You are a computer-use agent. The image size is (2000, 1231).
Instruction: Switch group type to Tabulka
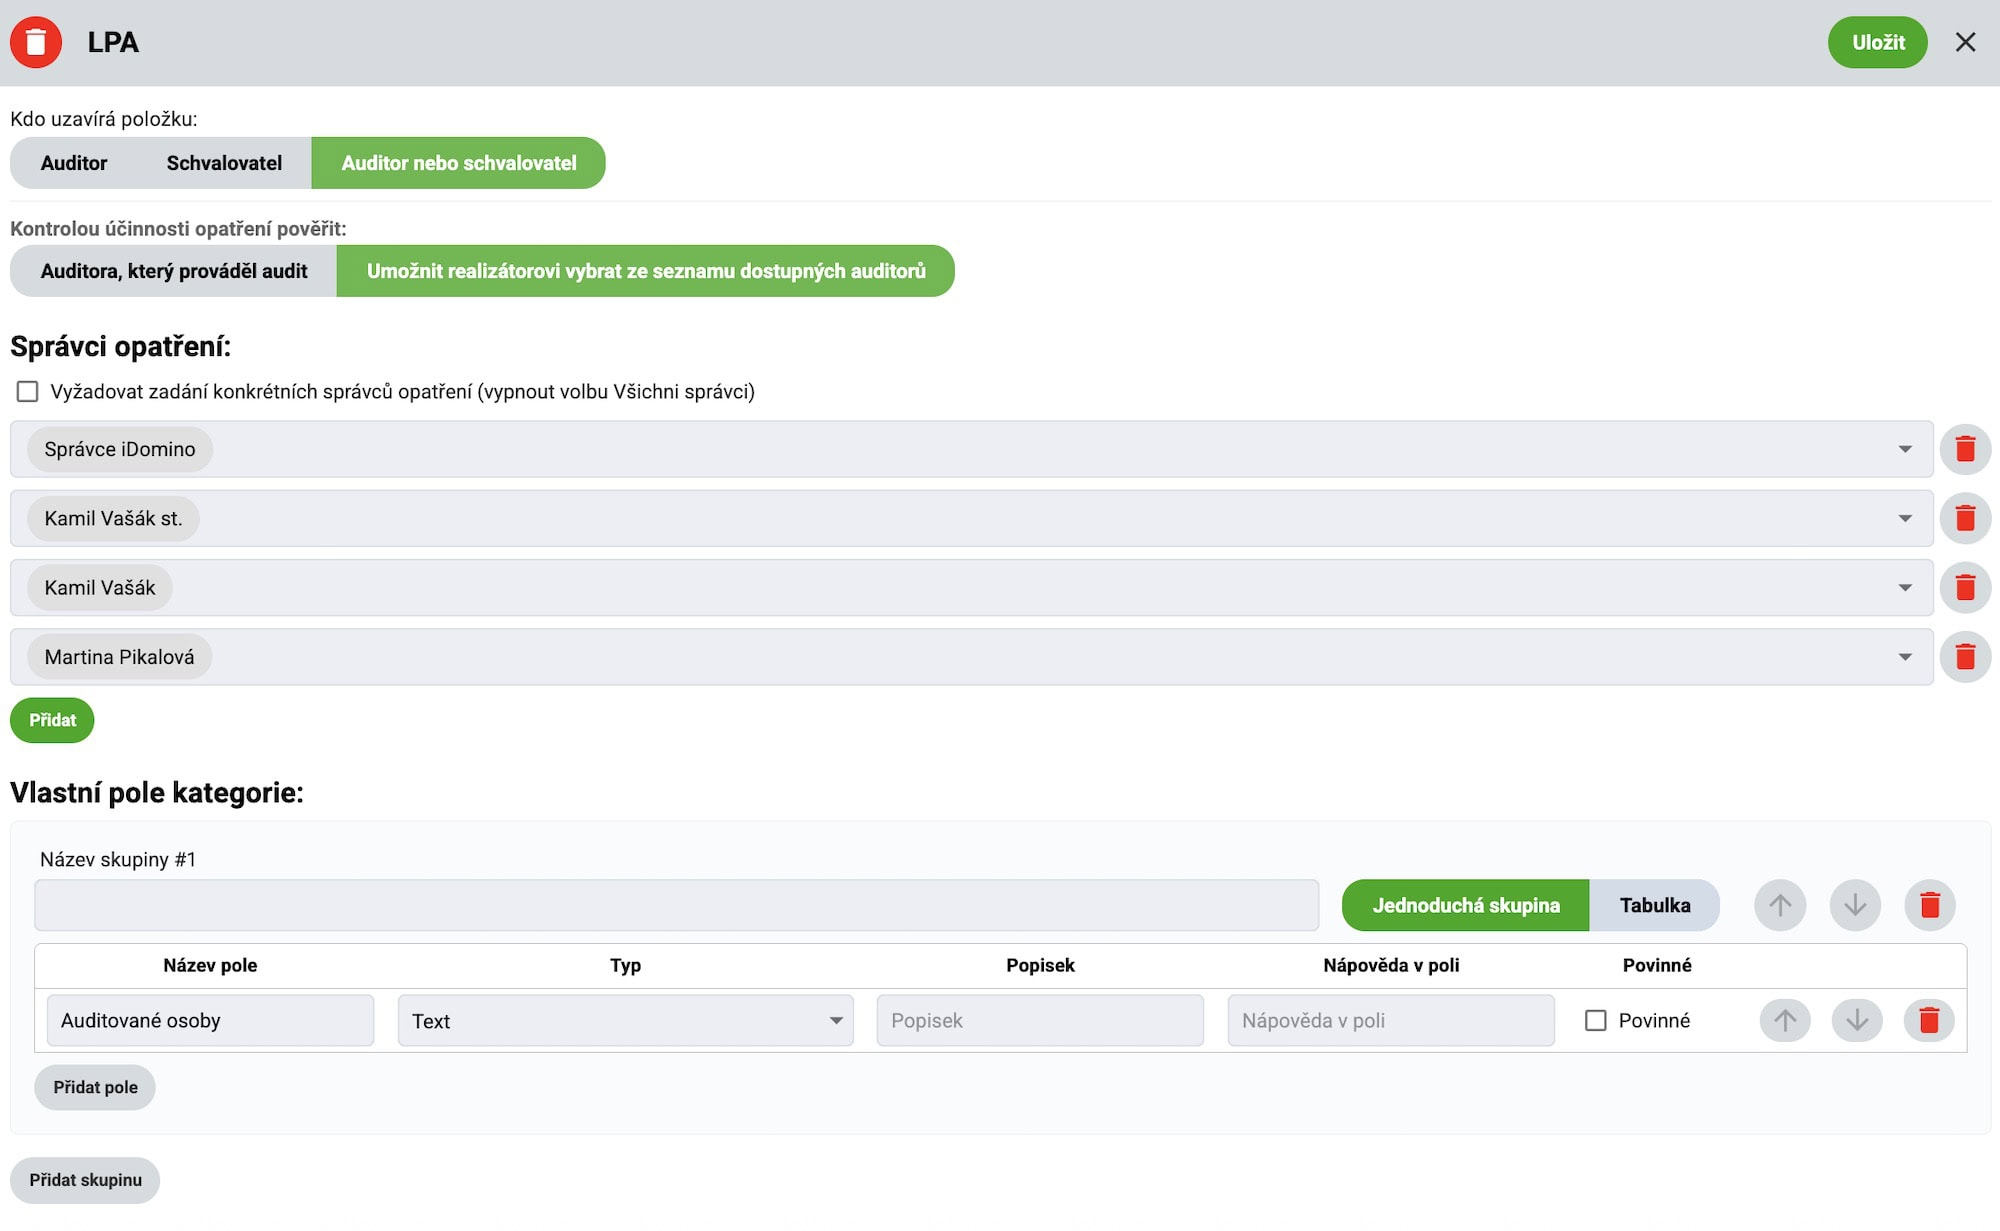(x=1654, y=905)
